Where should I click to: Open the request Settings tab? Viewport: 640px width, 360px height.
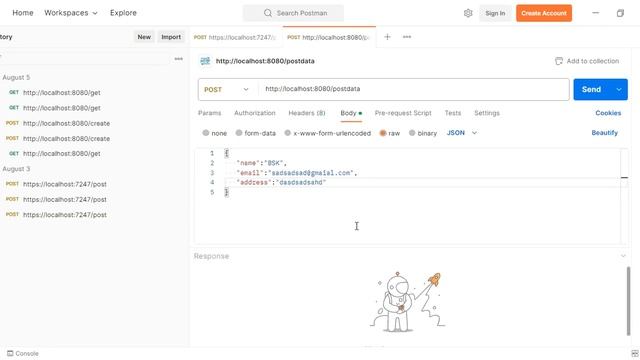487,113
